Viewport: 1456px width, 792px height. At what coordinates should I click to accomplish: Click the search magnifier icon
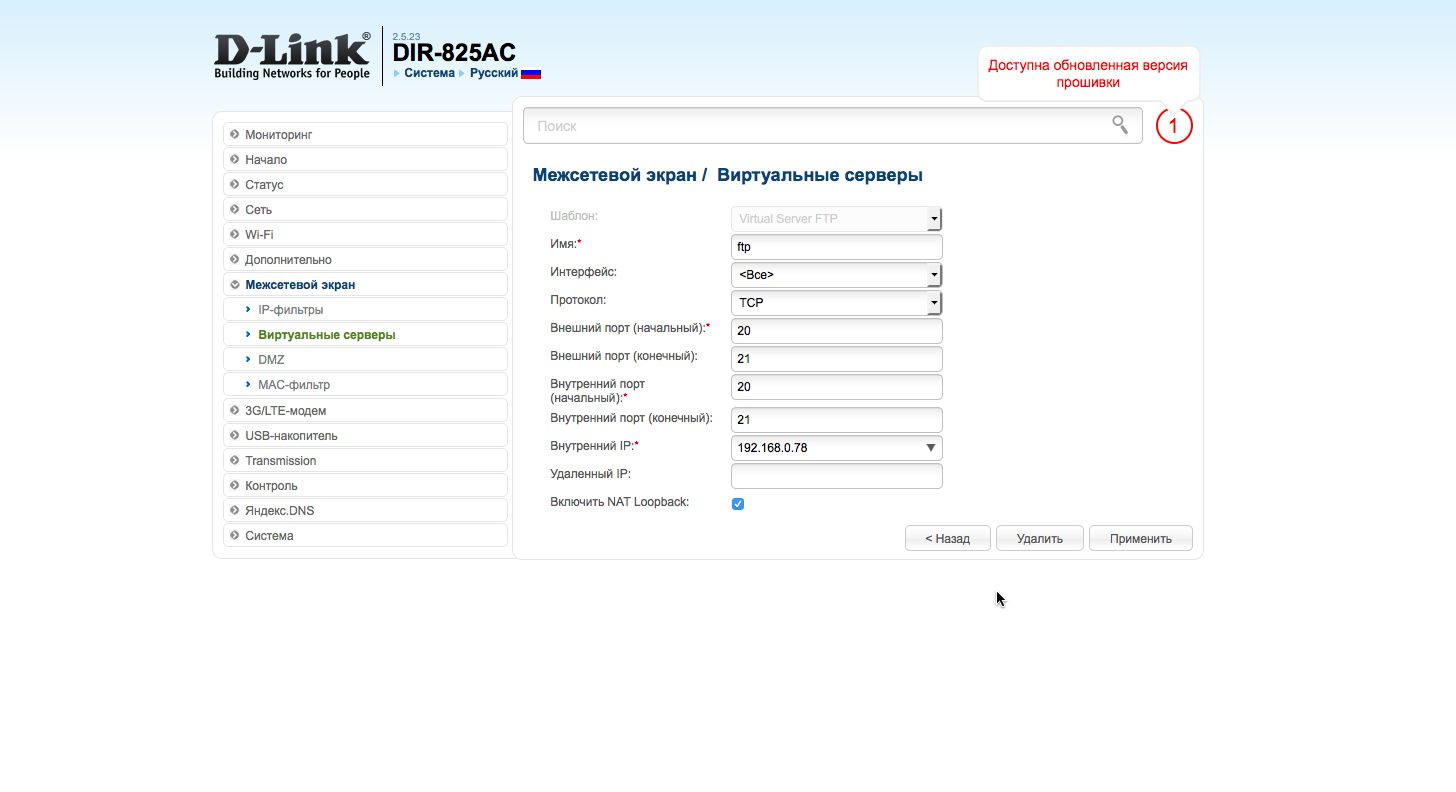click(1120, 125)
